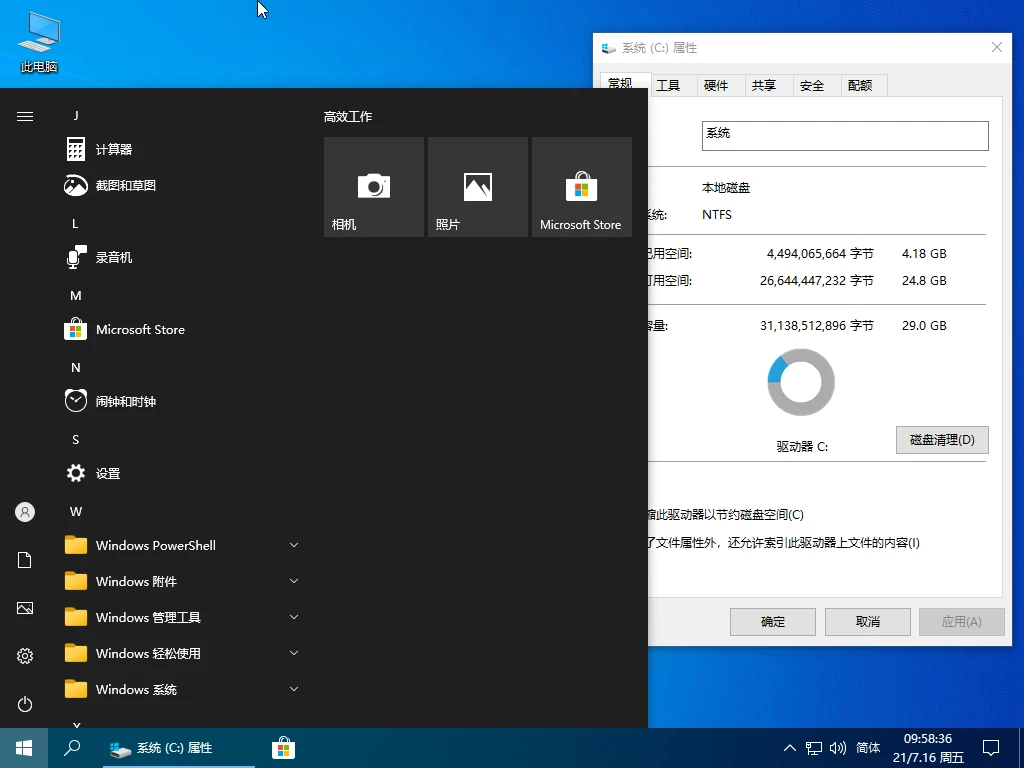Open the 录音机 app
The height and width of the screenshot is (768, 1024).
[x=113, y=257]
